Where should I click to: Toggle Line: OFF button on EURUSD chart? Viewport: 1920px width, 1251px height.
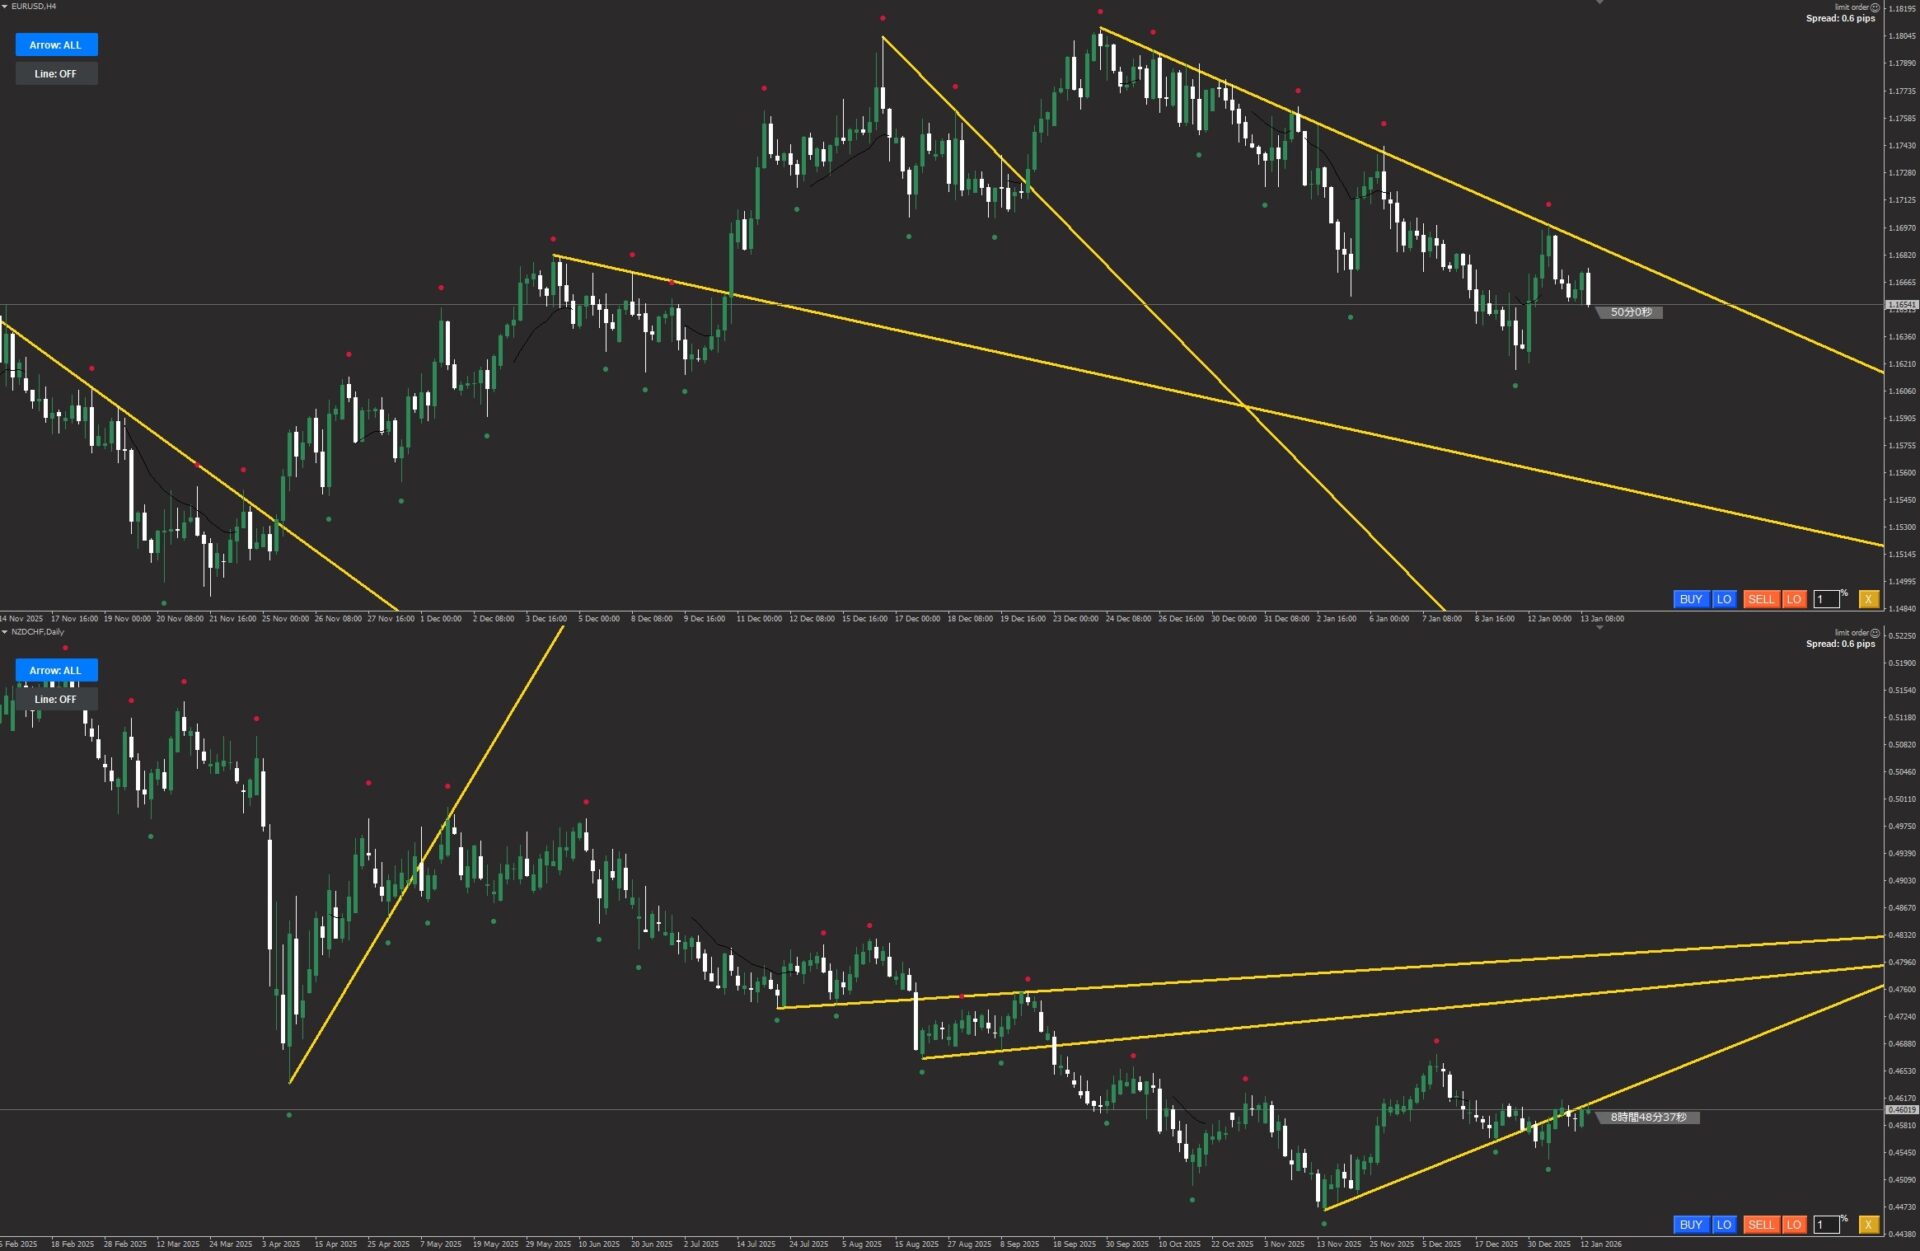[x=56, y=73]
